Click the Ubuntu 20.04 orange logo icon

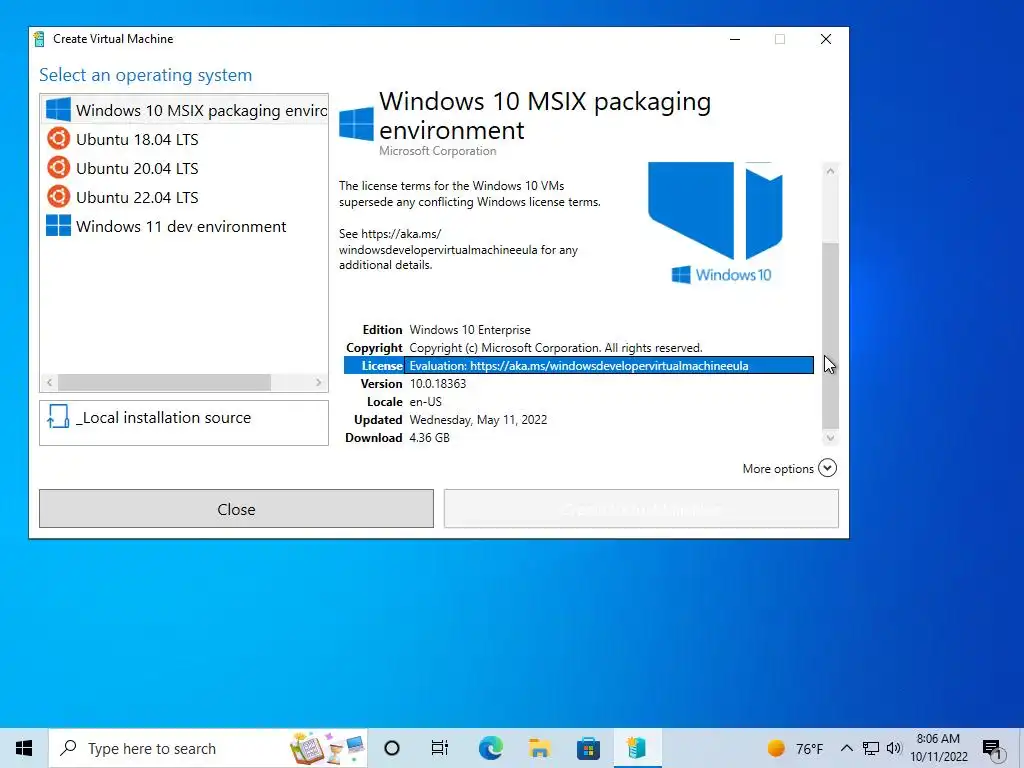pyautogui.click(x=58, y=168)
